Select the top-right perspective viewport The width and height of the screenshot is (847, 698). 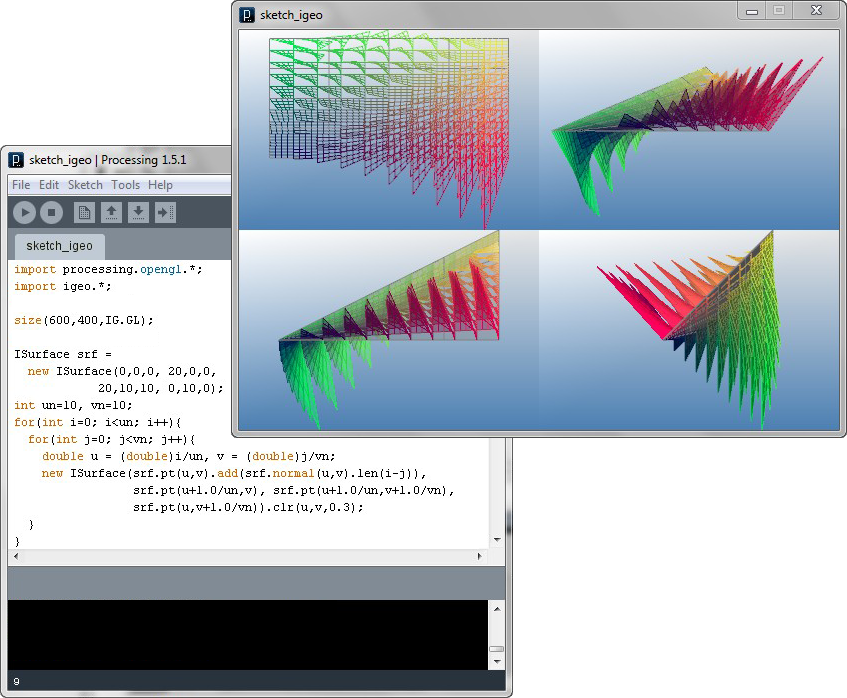click(688, 130)
